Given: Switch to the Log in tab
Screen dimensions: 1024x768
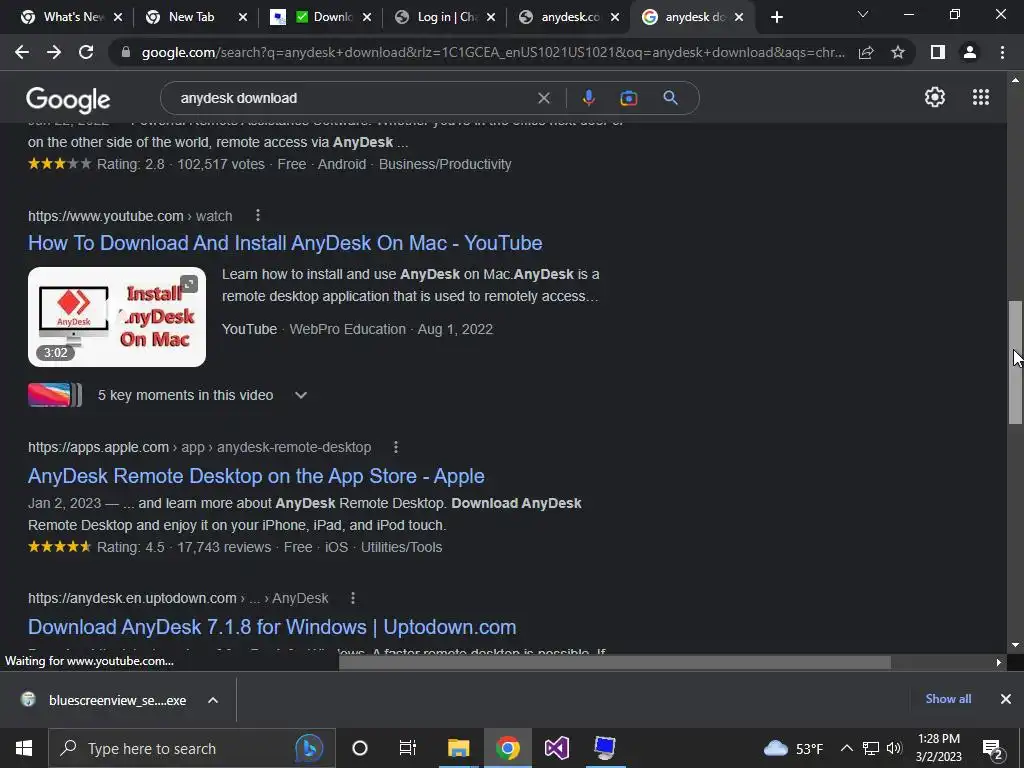Looking at the screenshot, I should tap(444, 18).
